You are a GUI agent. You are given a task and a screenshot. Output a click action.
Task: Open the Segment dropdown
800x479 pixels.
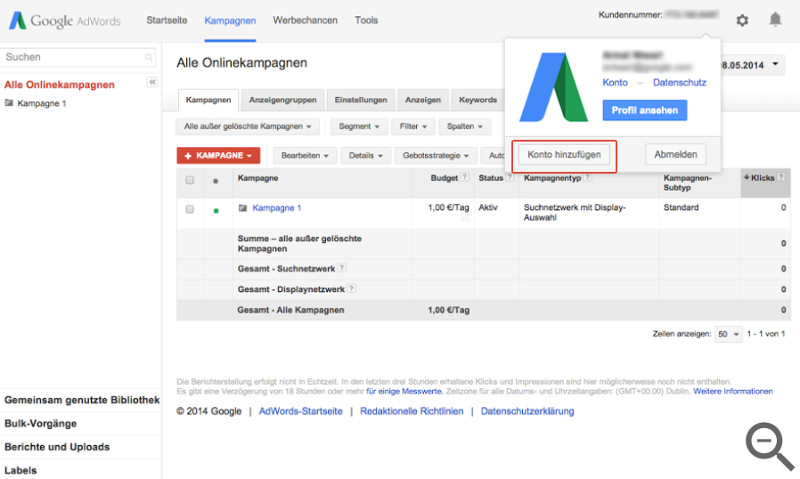(359, 127)
